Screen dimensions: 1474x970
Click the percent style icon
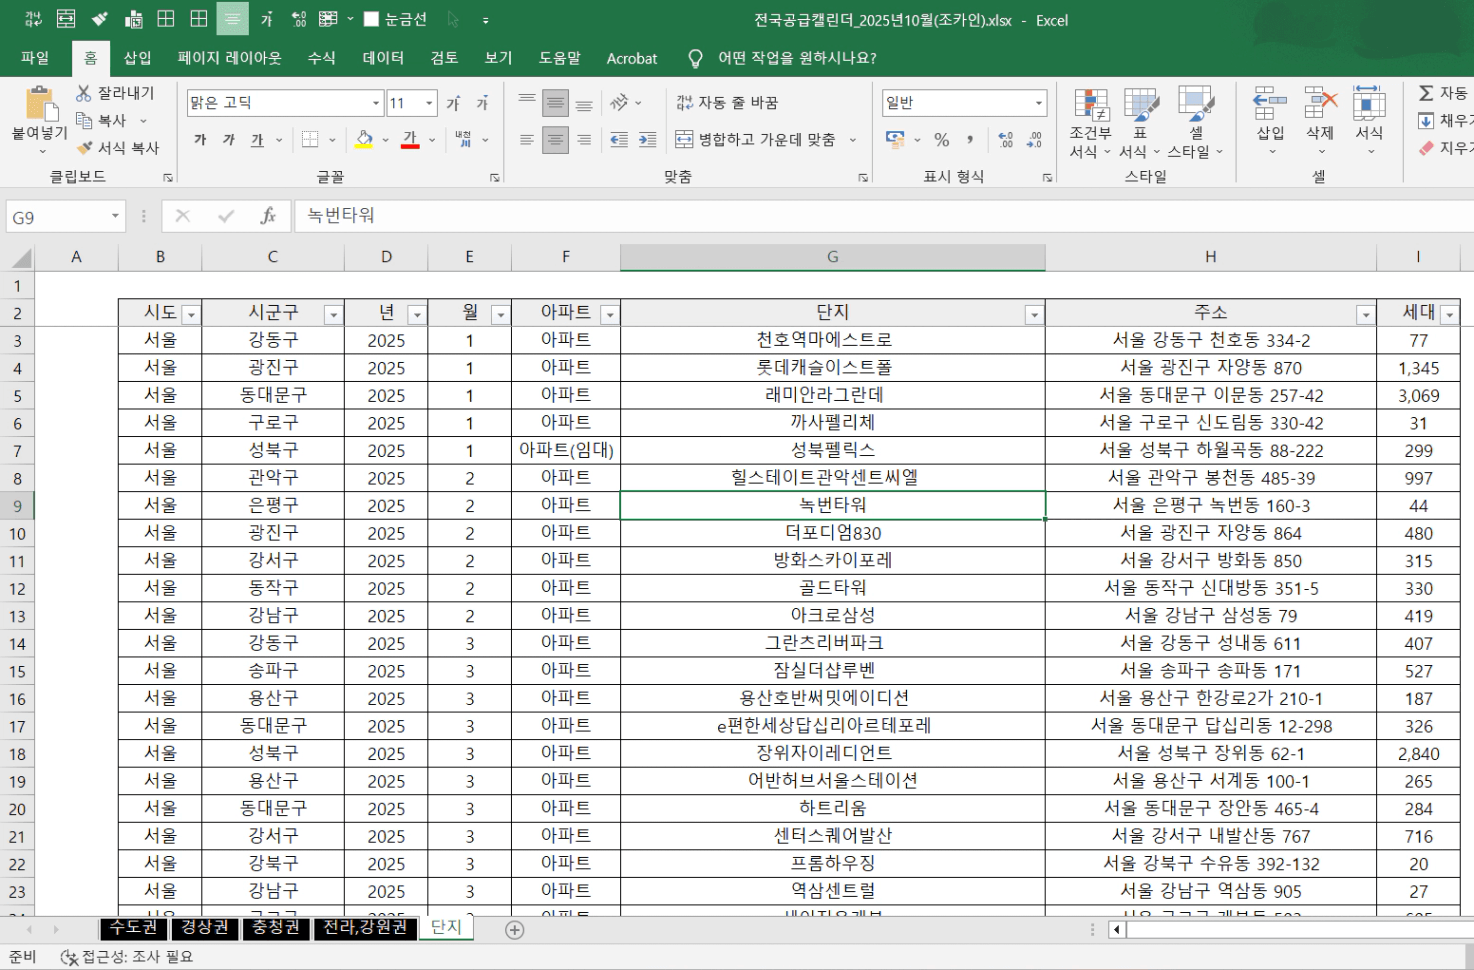(x=941, y=140)
